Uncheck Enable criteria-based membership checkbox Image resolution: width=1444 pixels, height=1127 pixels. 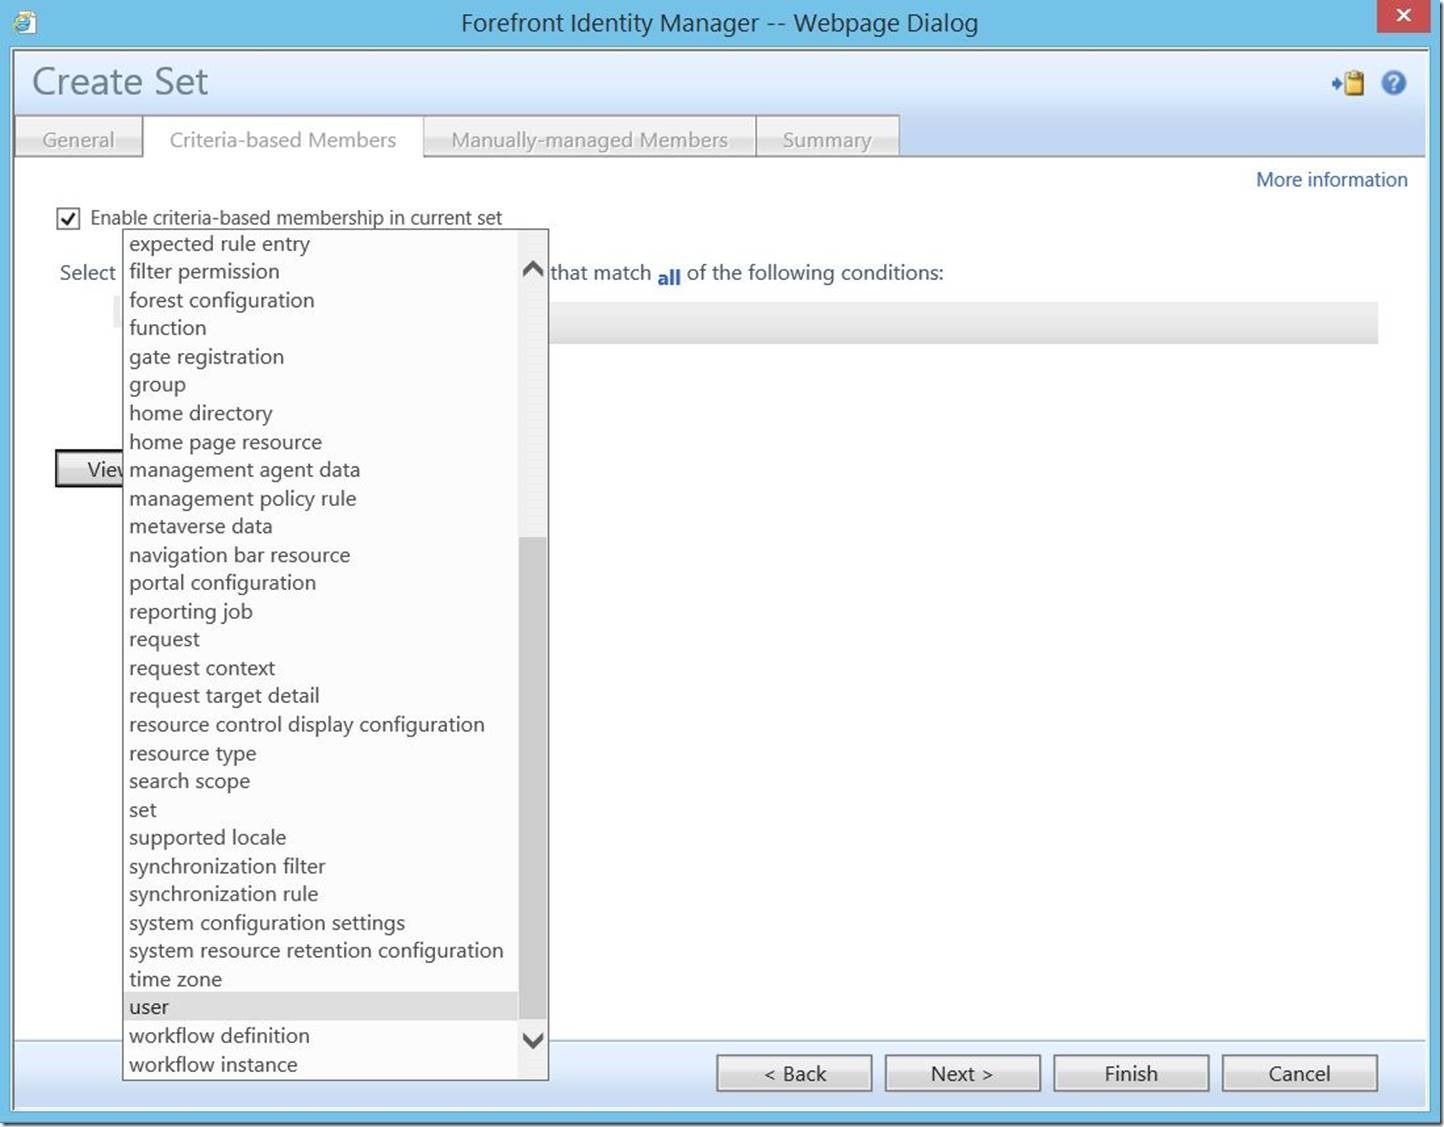68,218
